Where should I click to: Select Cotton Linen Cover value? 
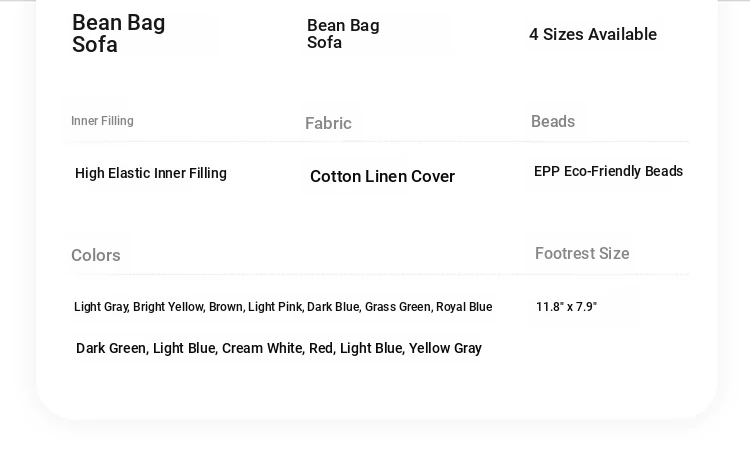(382, 177)
